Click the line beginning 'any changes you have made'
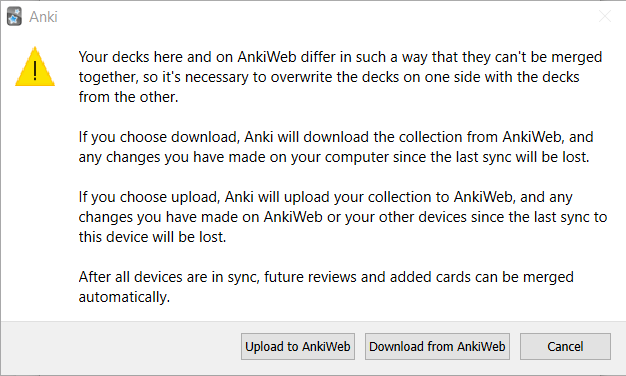626x376 pixels. [334, 157]
